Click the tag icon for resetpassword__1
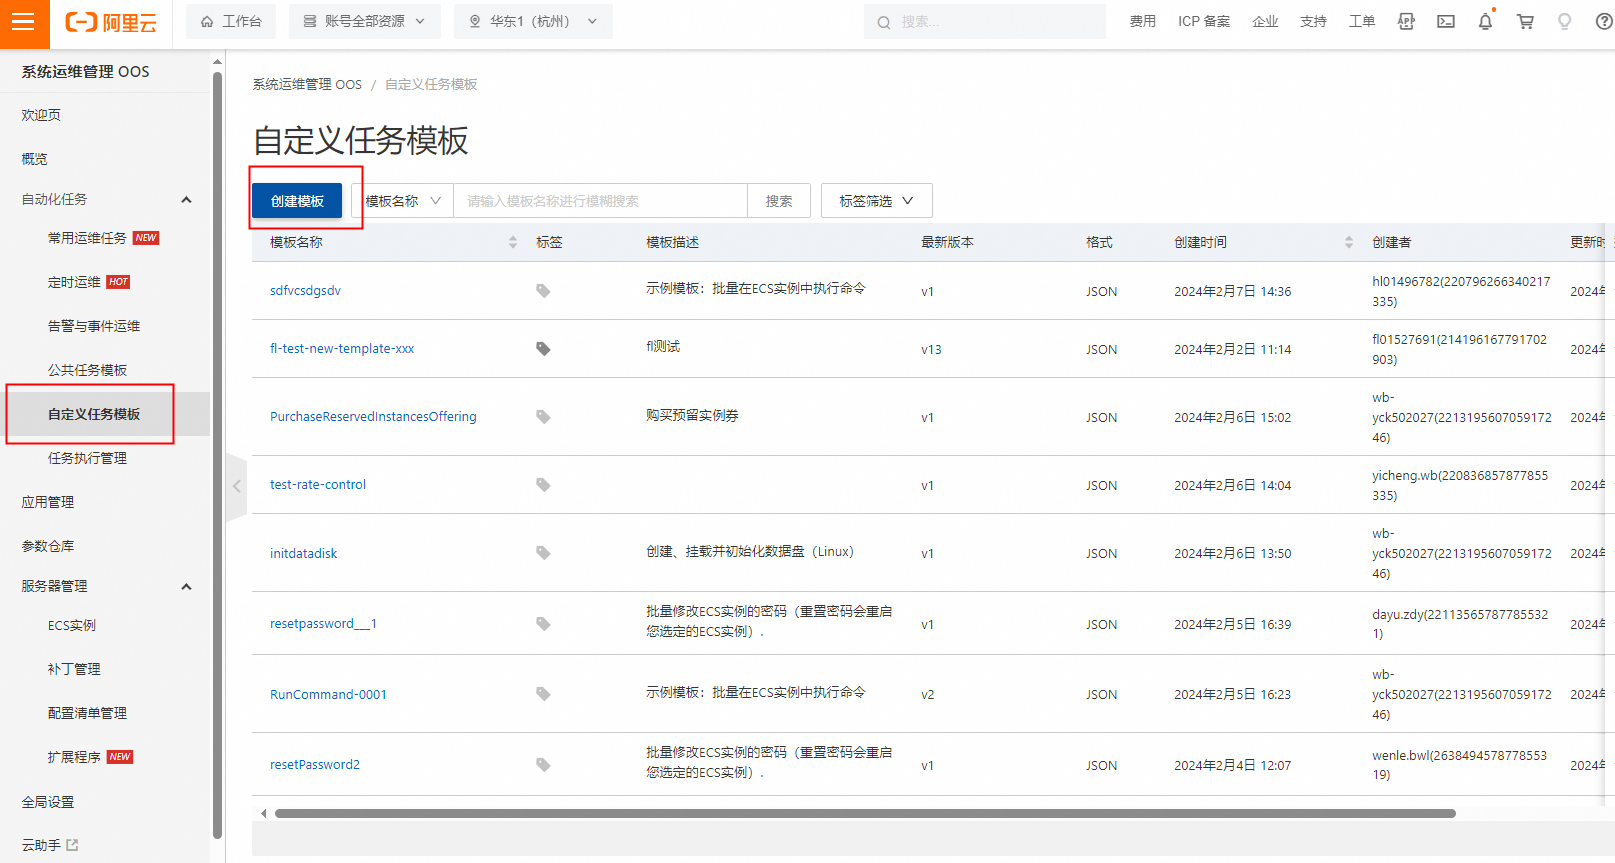 [x=543, y=624]
